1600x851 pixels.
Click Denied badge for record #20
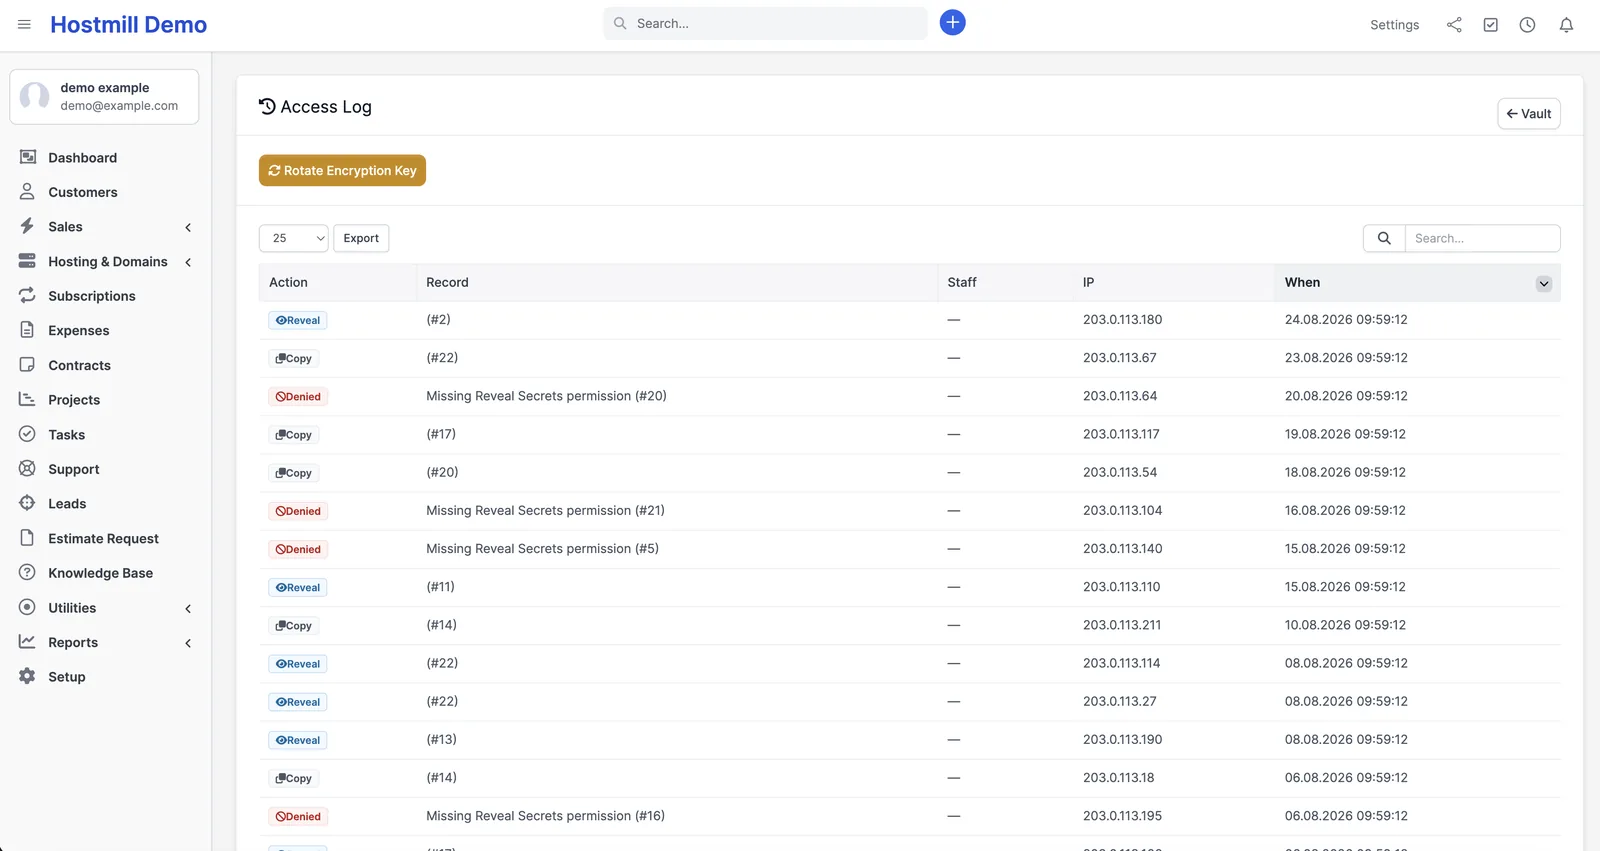click(x=298, y=396)
